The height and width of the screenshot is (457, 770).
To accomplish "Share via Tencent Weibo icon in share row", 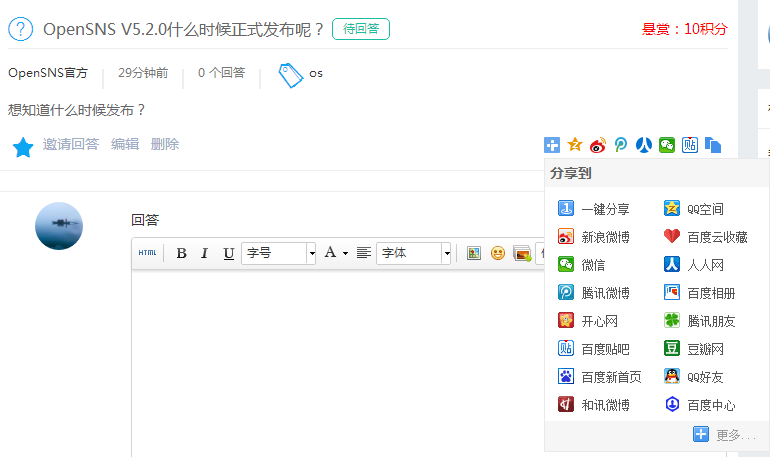I will click(621, 145).
